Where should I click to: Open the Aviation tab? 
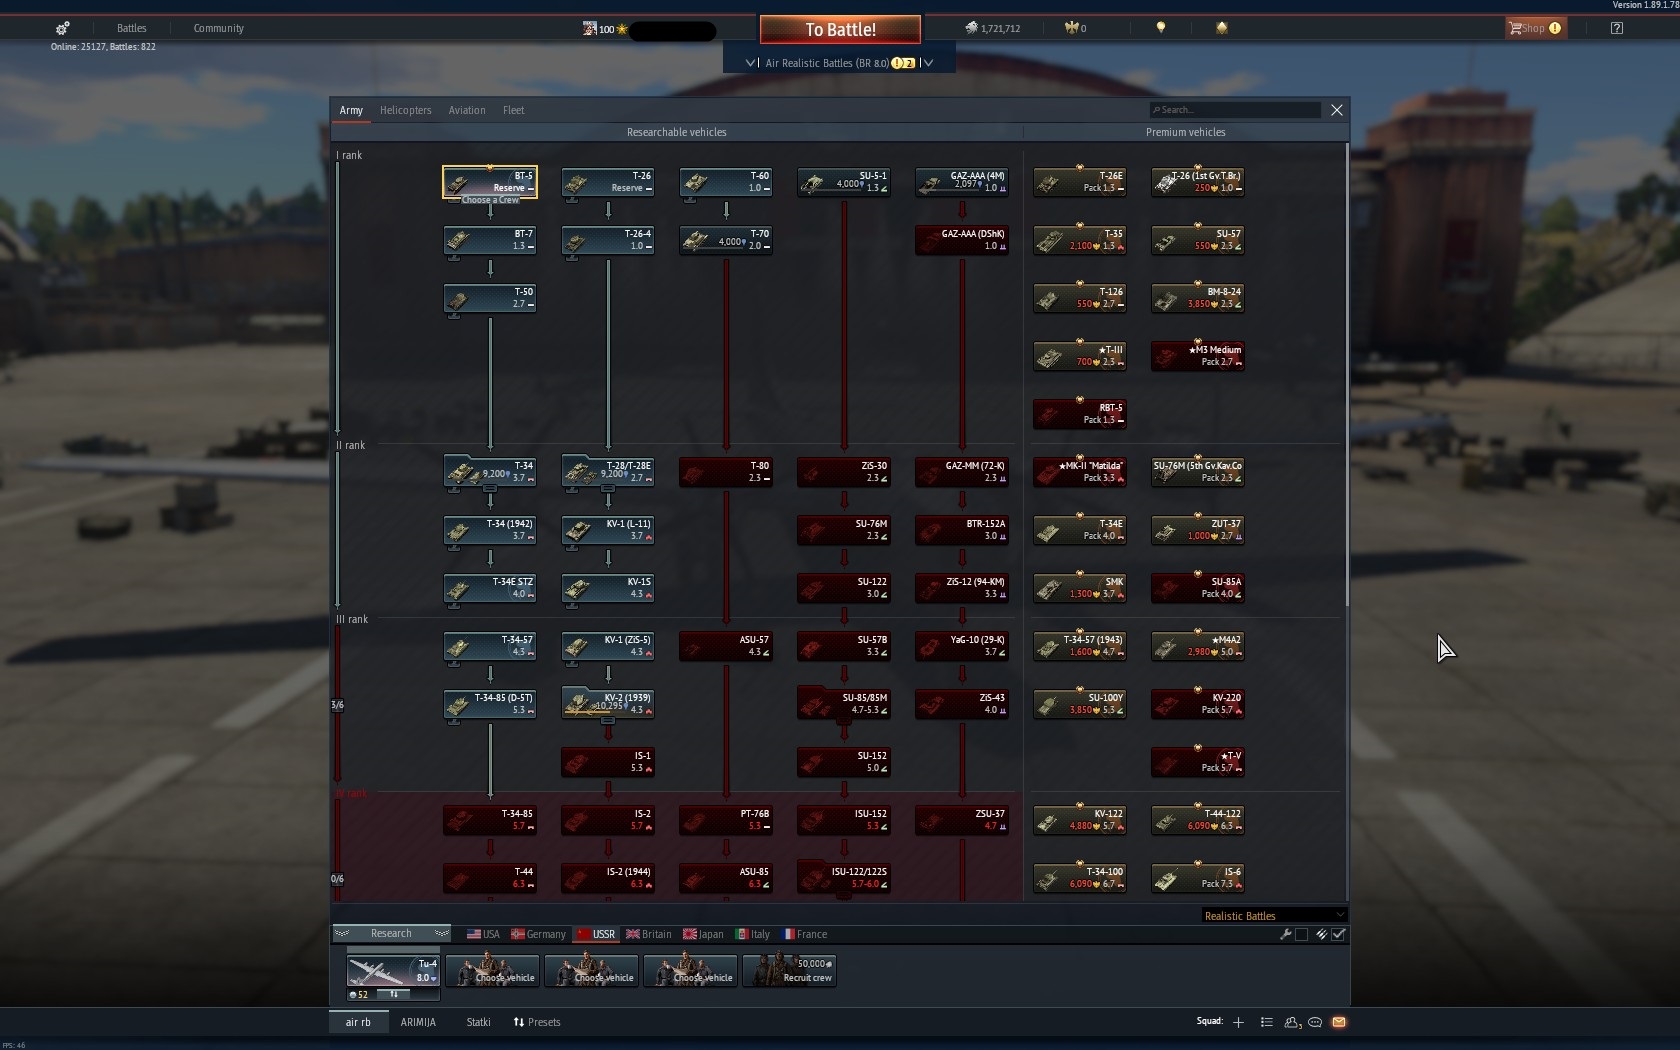point(467,110)
